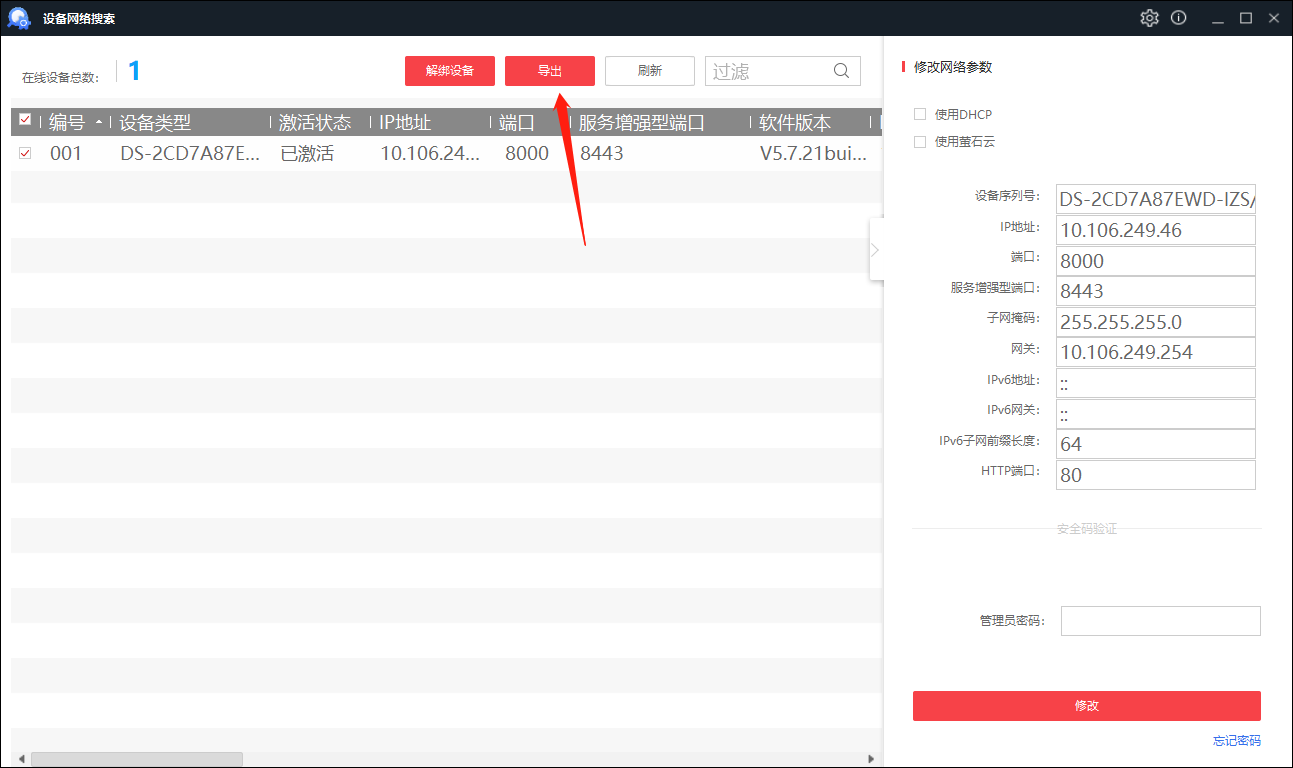Viewport: 1293px width, 768px height.
Task: Click the magnifier icon in filter box
Action: point(842,71)
